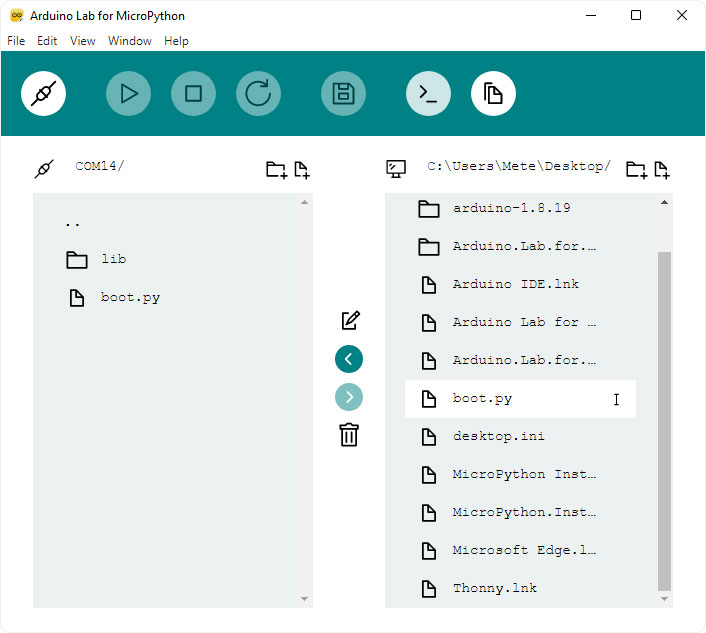706x633 pixels.
Task: Open the Window menu
Action: (130, 41)
